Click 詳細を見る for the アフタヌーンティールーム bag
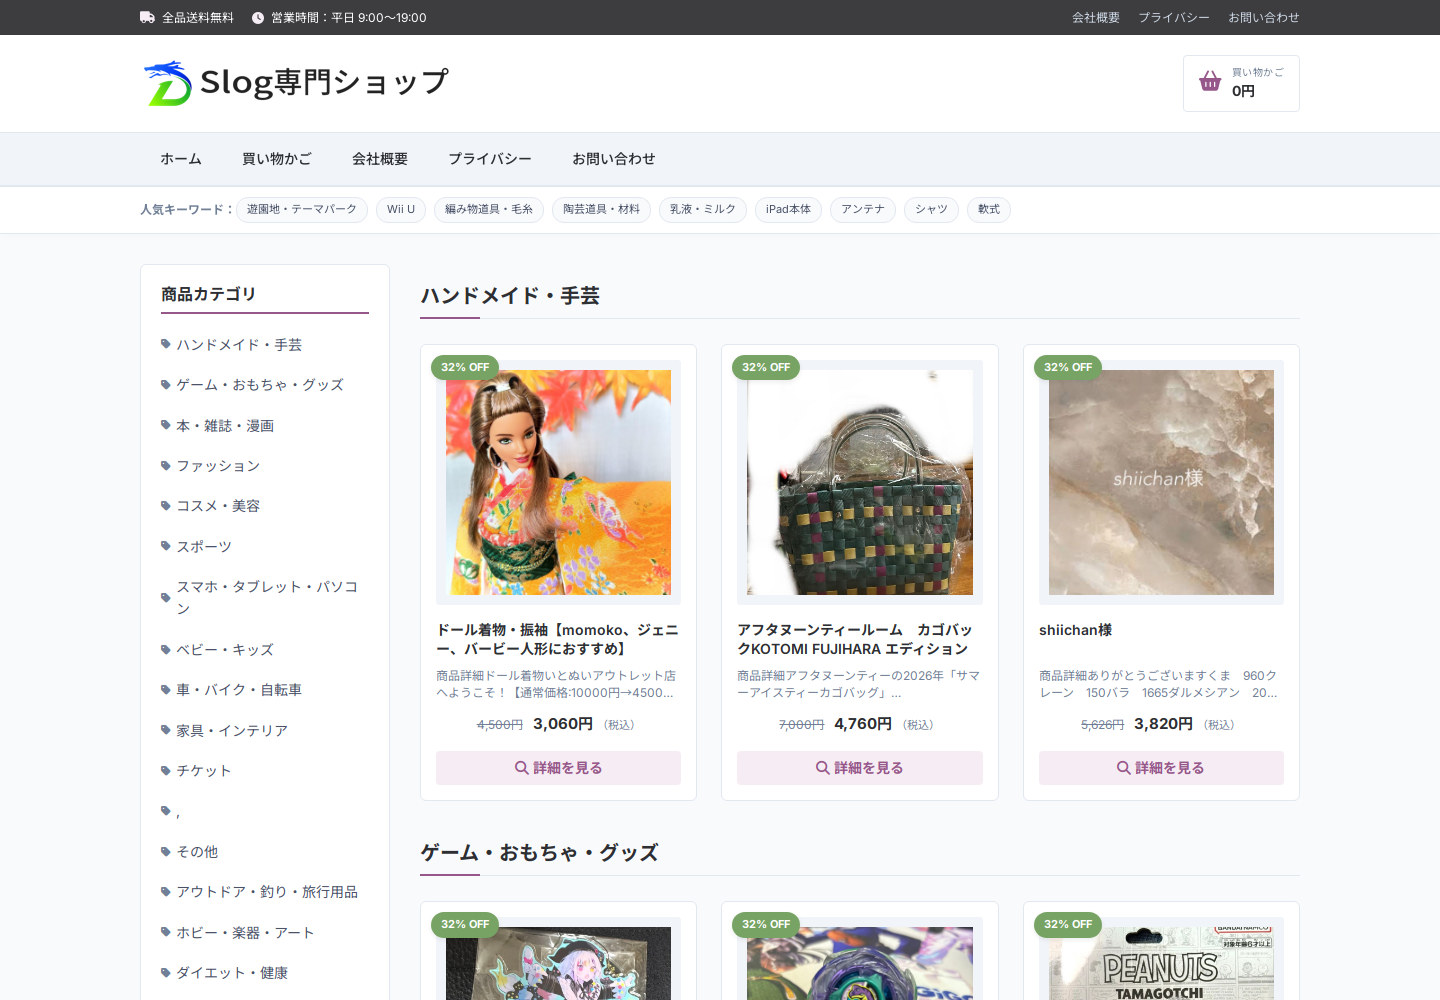The image size is (1440, 1000). (860, 768)
